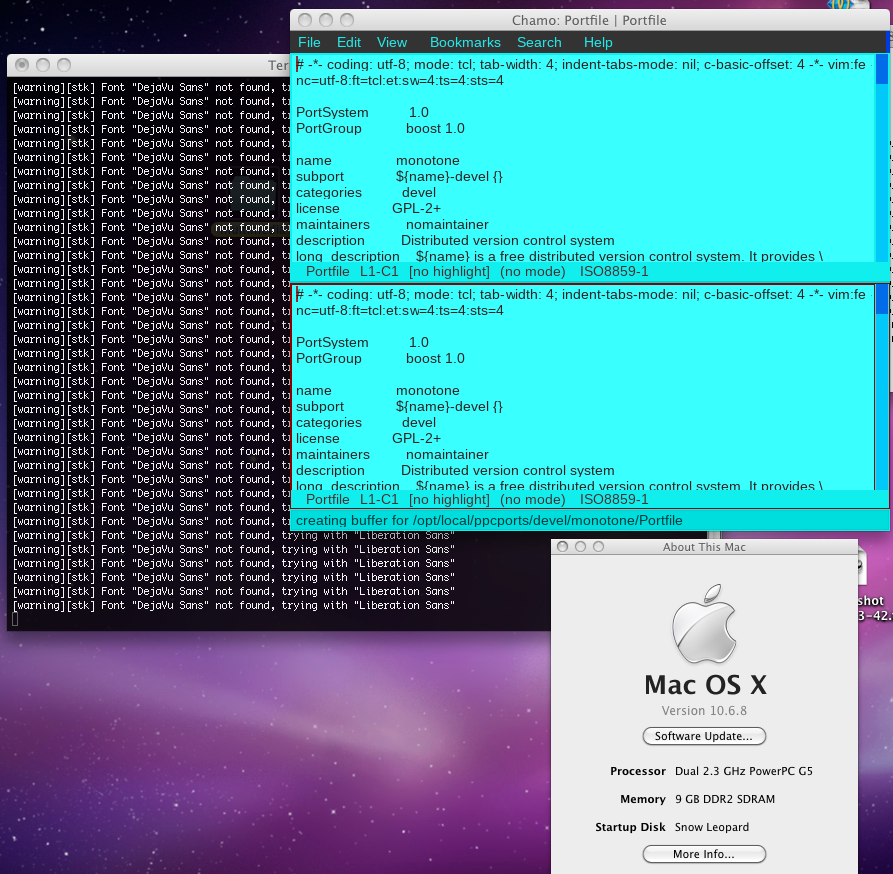Image resolution: width=893 pixels, height=874 pixels.
Task: Click the last warning line in Terminal
Action: (x=234, y=605)
